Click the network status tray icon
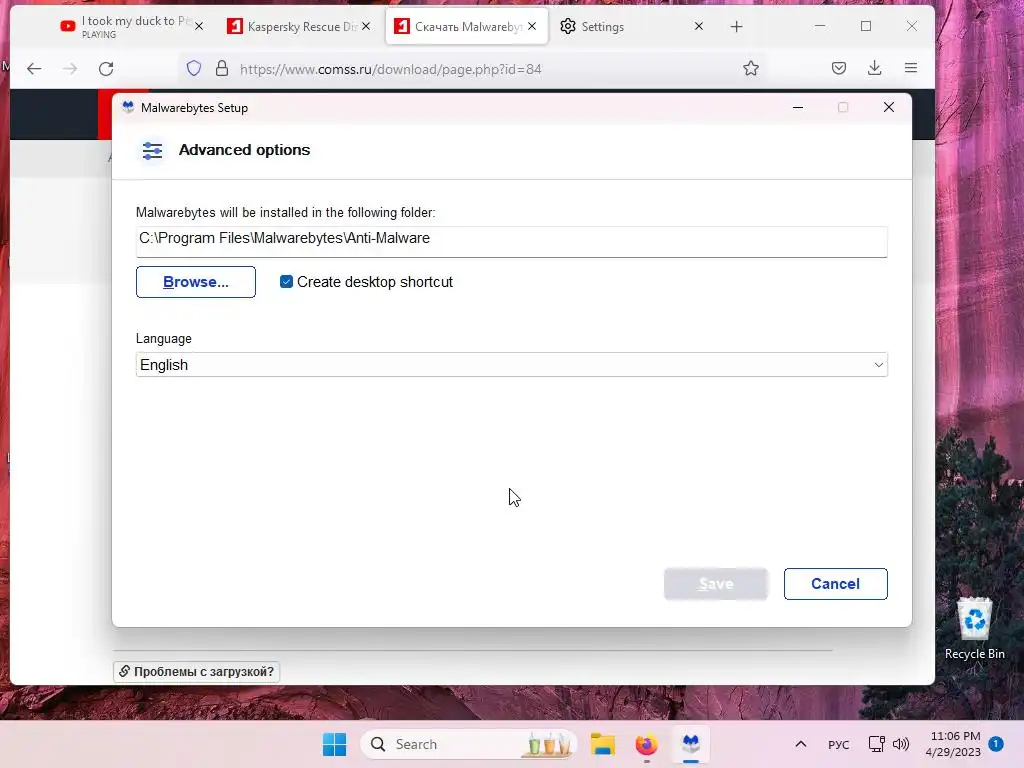The width and height of the screenshot is (1024, 768). 877,744
